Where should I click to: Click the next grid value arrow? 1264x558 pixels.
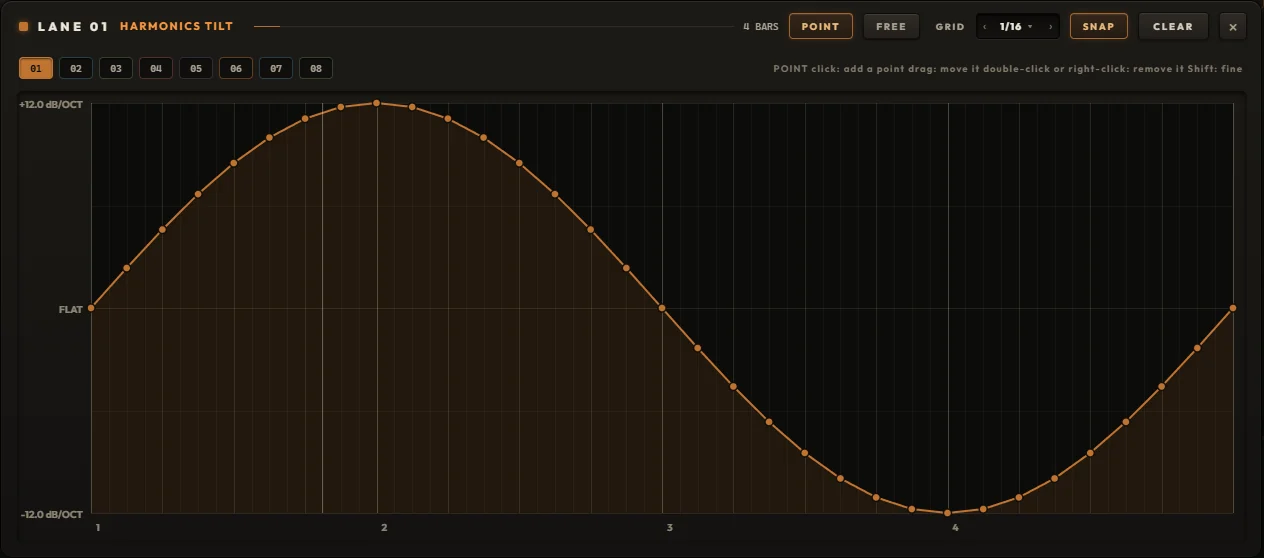tap(1050, 27)
